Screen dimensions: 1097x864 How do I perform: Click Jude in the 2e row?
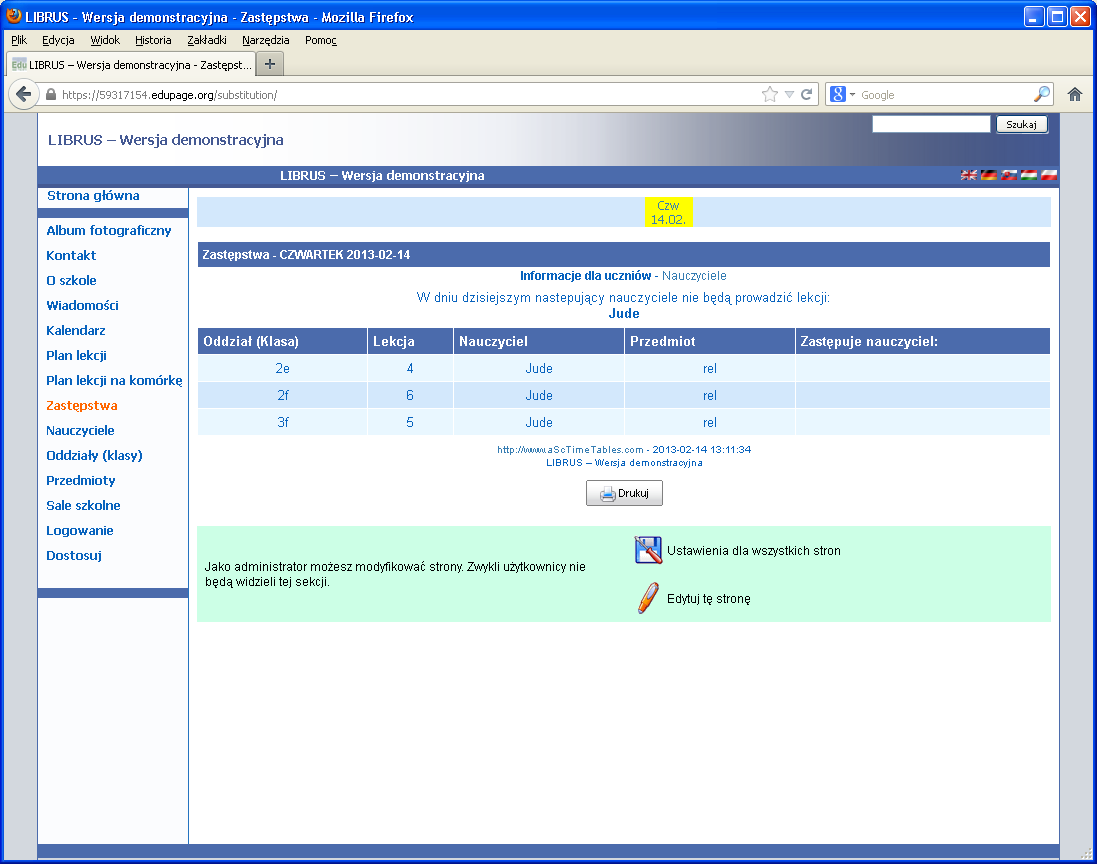(539, 369)
